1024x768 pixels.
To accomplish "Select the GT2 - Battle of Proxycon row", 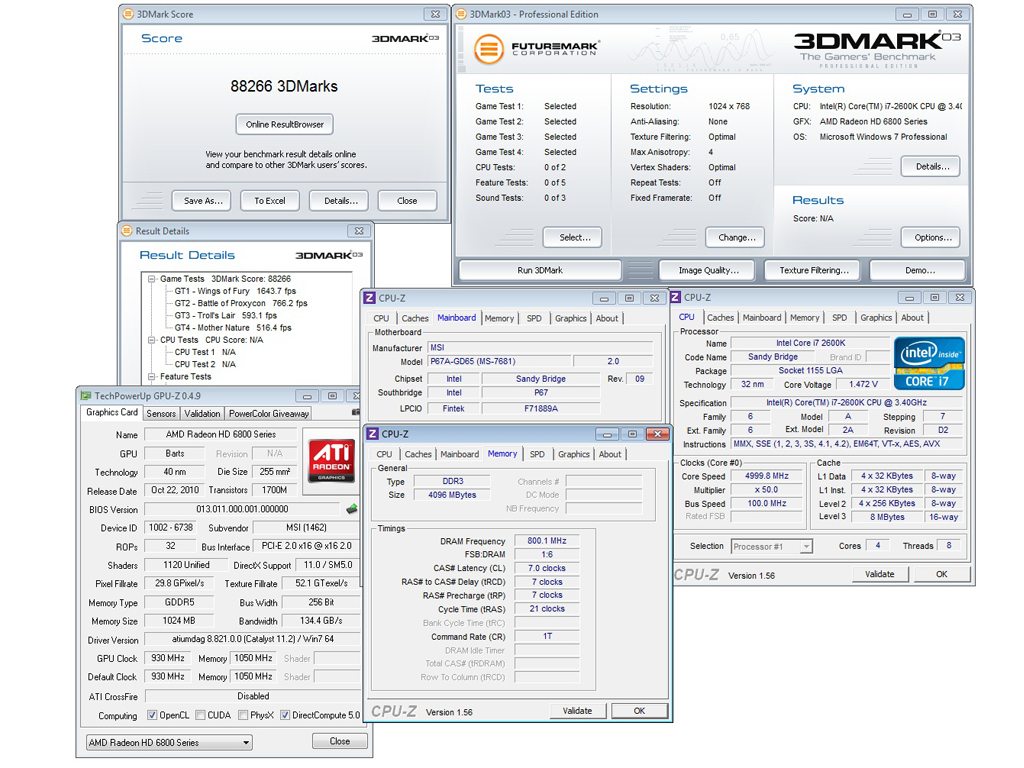I will 240,304.
